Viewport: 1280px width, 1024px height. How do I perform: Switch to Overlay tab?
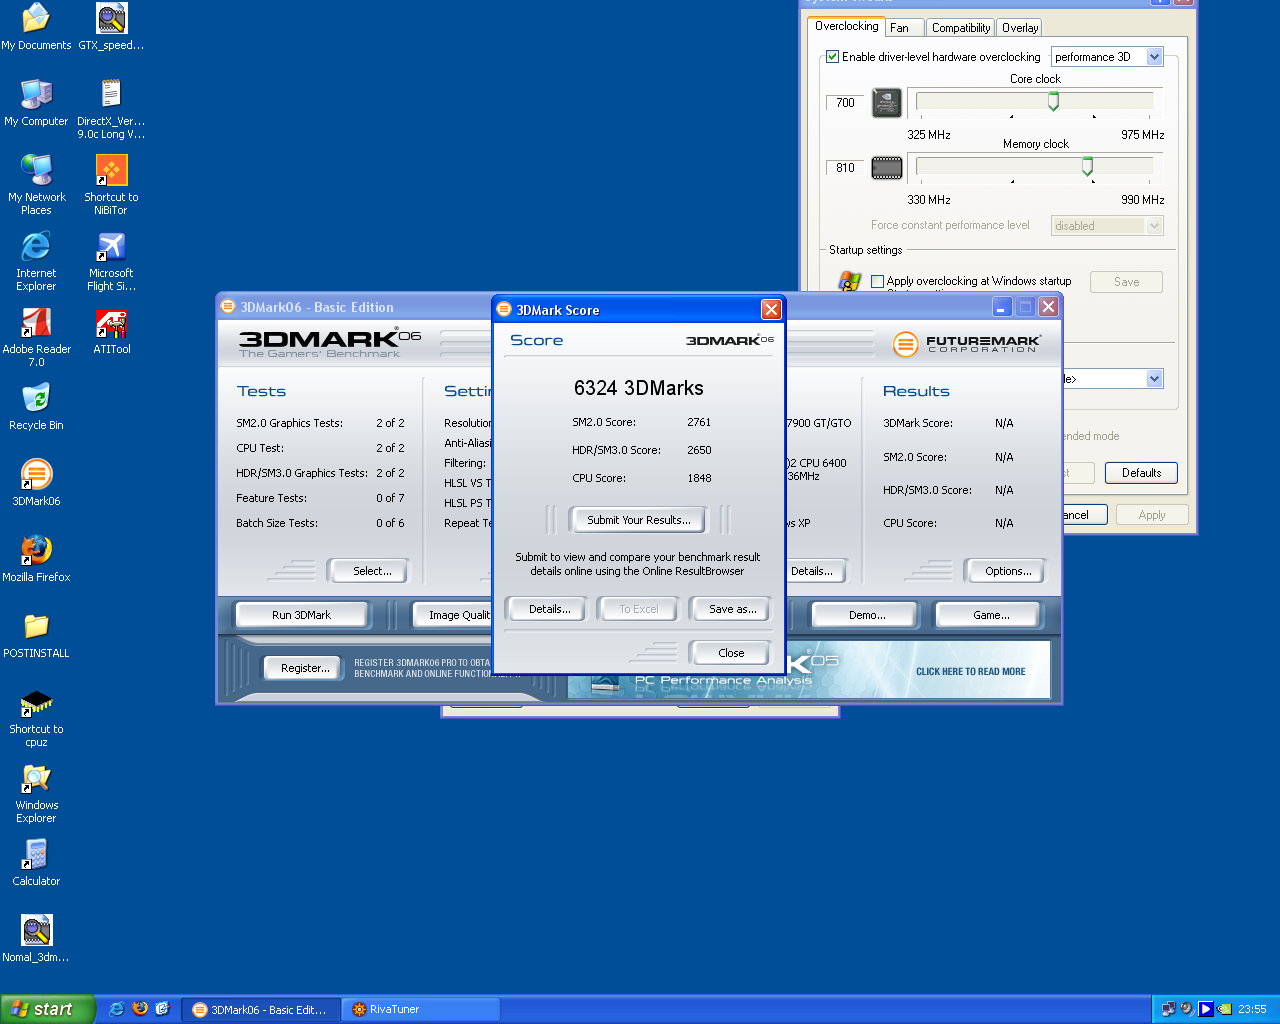pyautogui.click(x=1020, y=28)
